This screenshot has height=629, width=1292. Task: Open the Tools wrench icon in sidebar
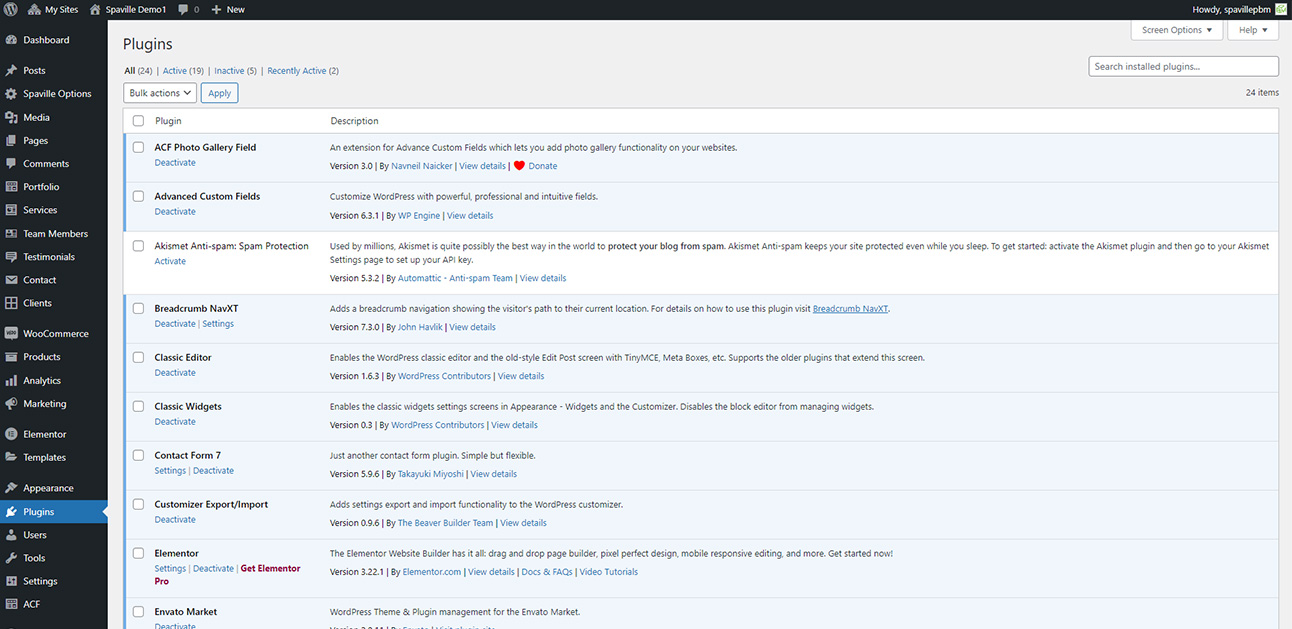11,558
